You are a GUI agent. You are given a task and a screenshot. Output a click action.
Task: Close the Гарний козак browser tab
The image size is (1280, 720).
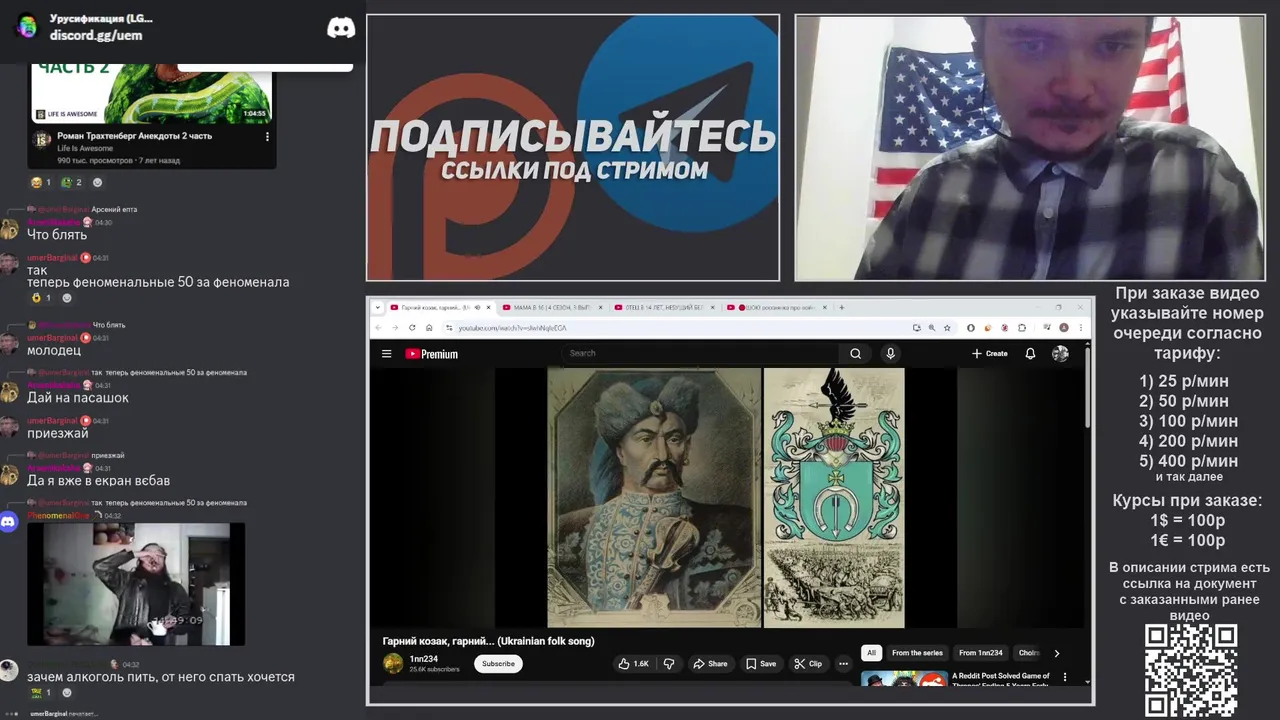488,307
